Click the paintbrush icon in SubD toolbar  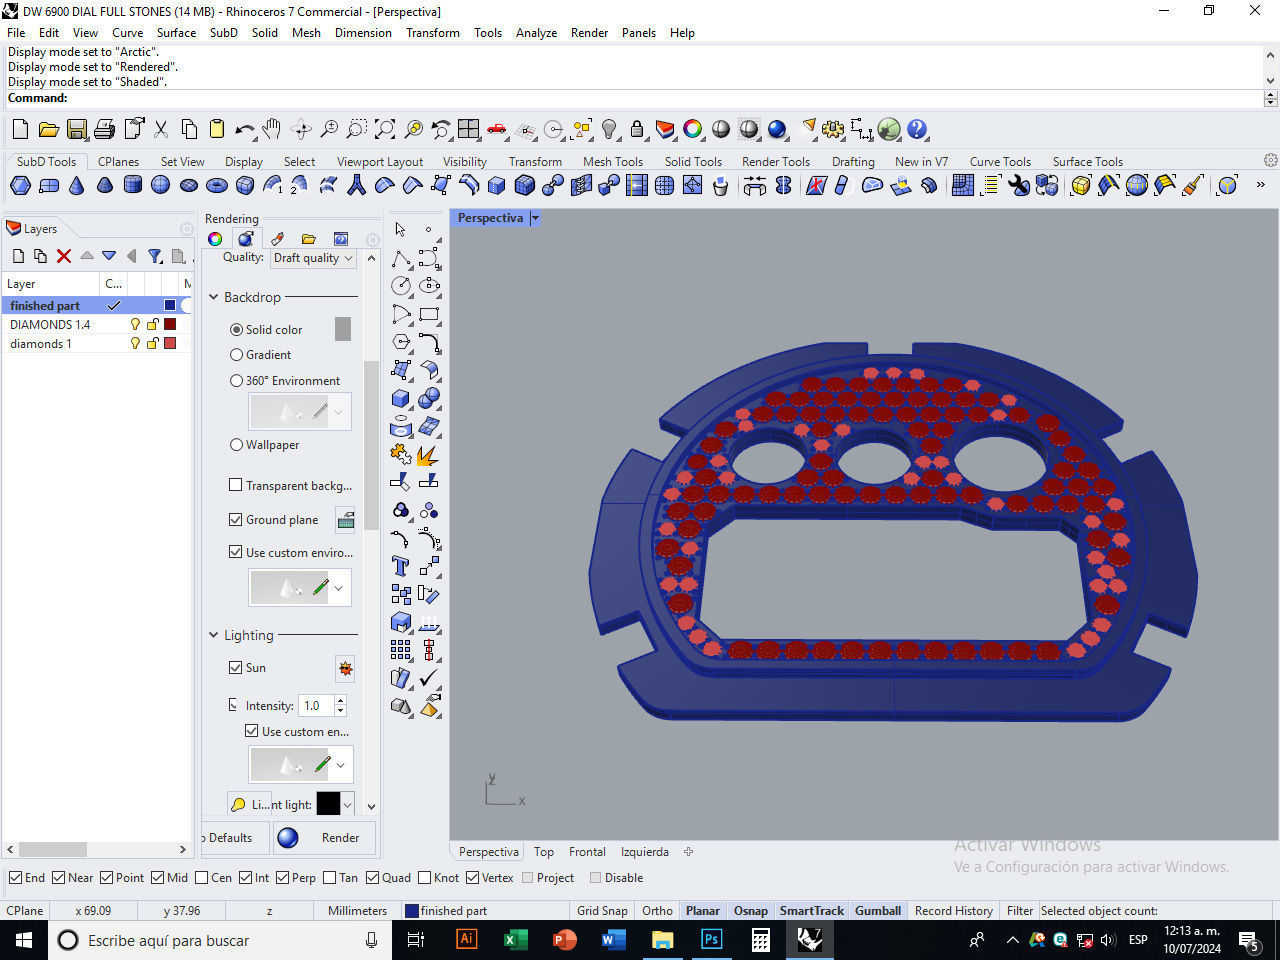click(1193, 185)
